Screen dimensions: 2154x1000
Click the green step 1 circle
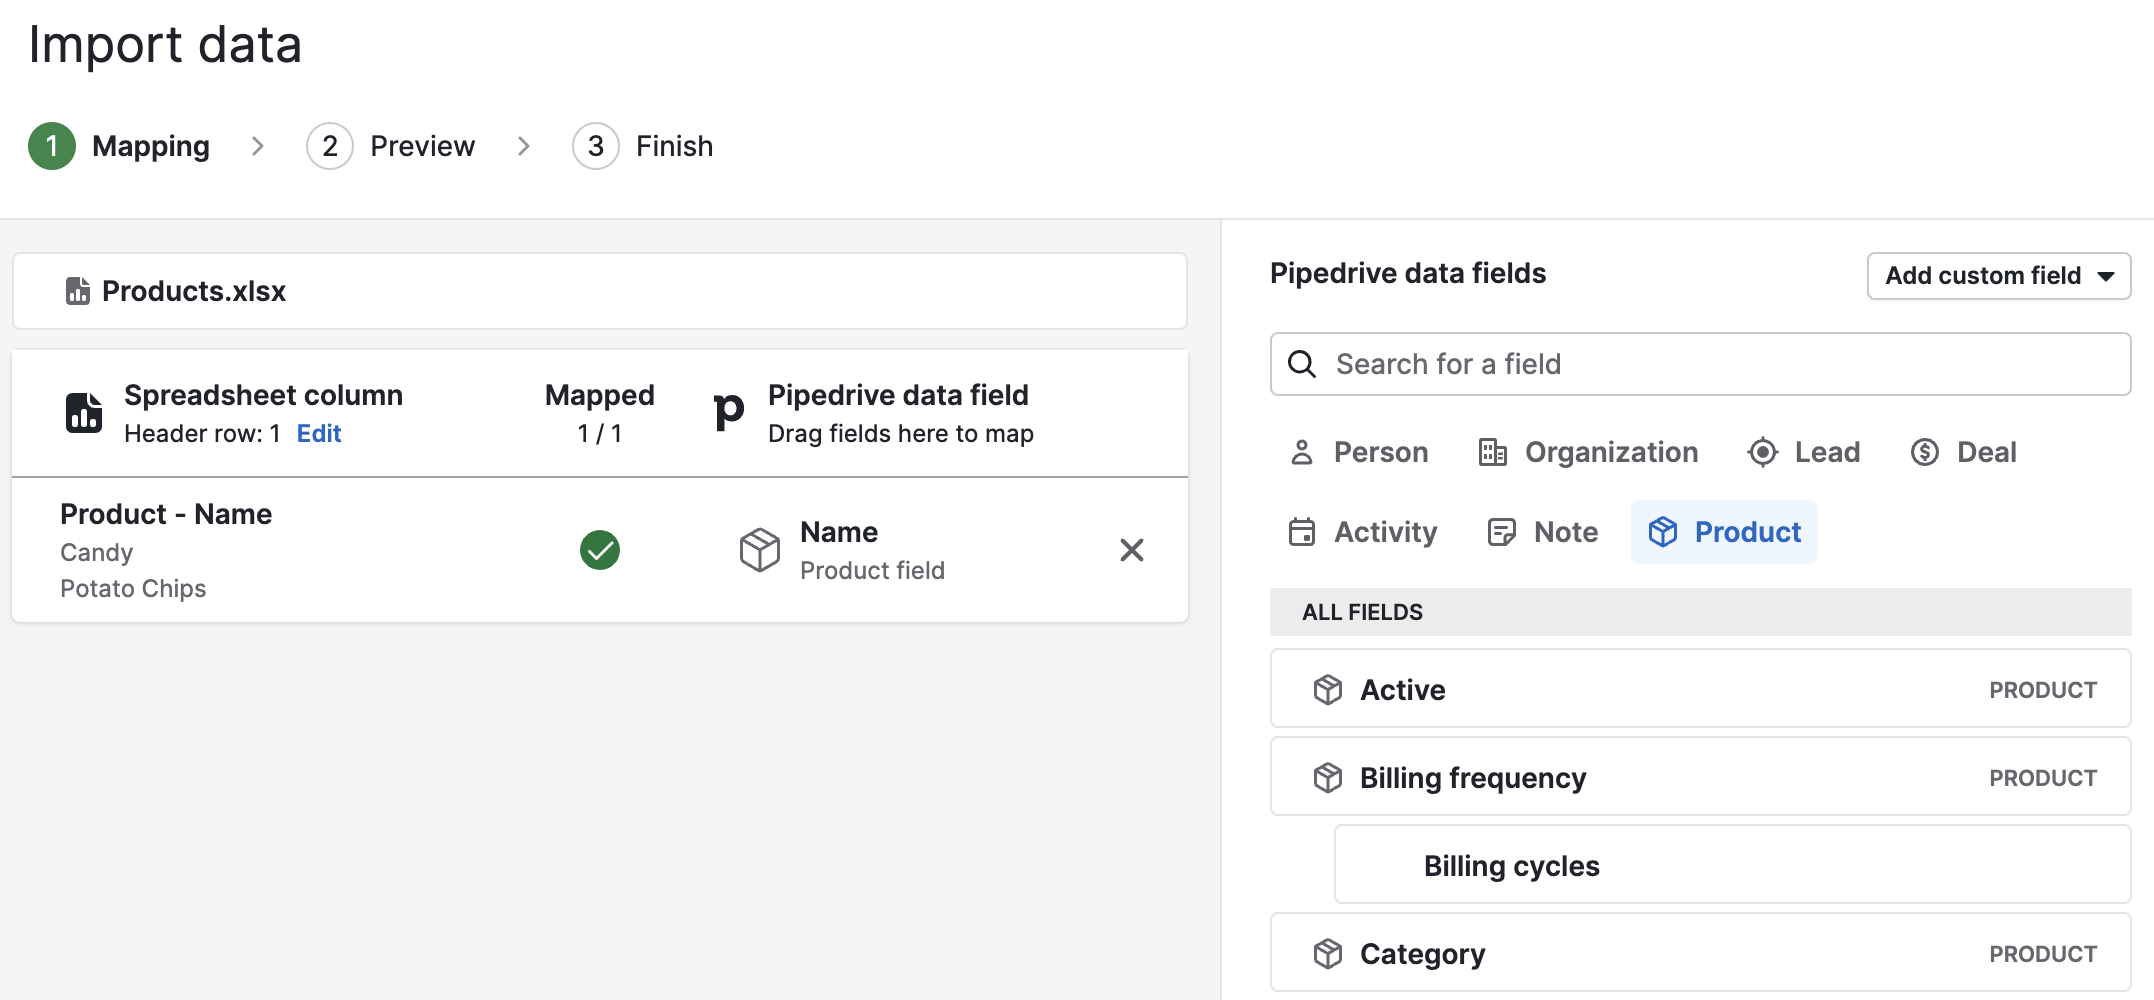(52, 146)
